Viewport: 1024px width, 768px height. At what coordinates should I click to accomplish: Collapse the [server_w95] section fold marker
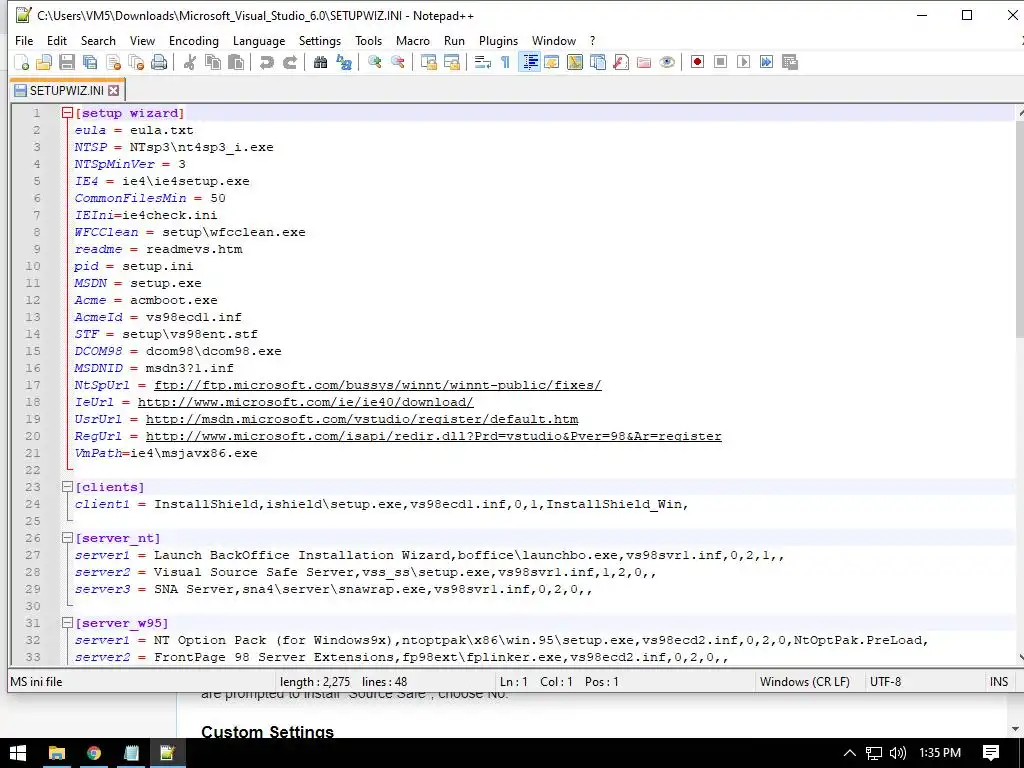pos(67,622)
